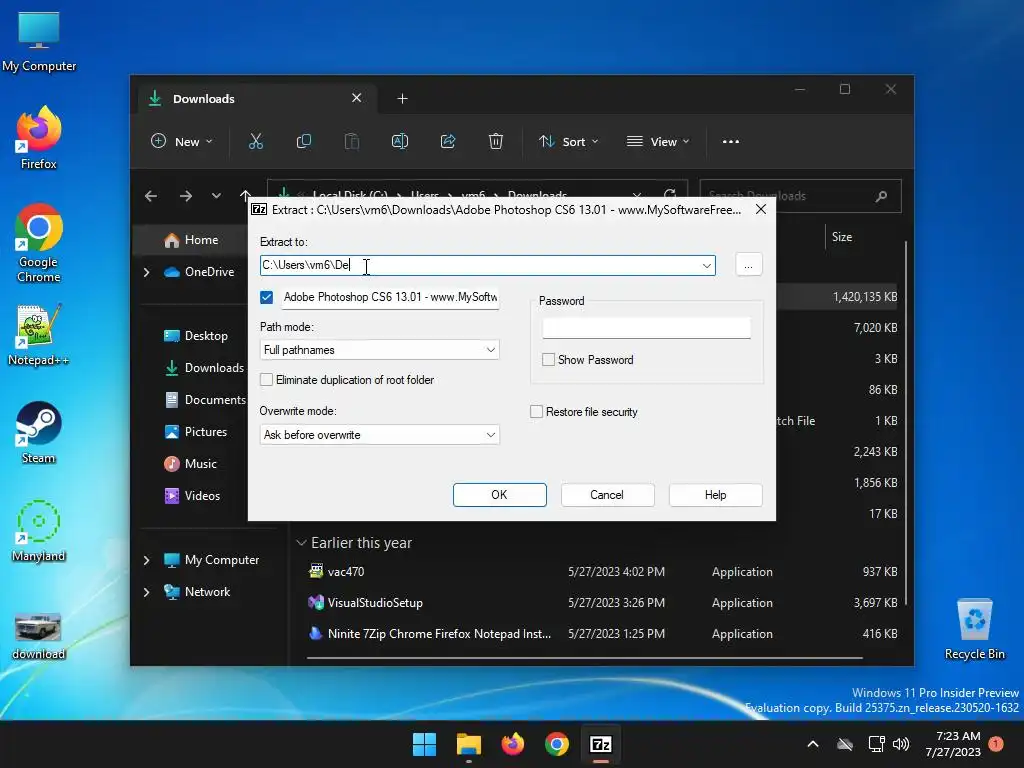
Task: Expand Network in the navigation pane
Action: 146,592
